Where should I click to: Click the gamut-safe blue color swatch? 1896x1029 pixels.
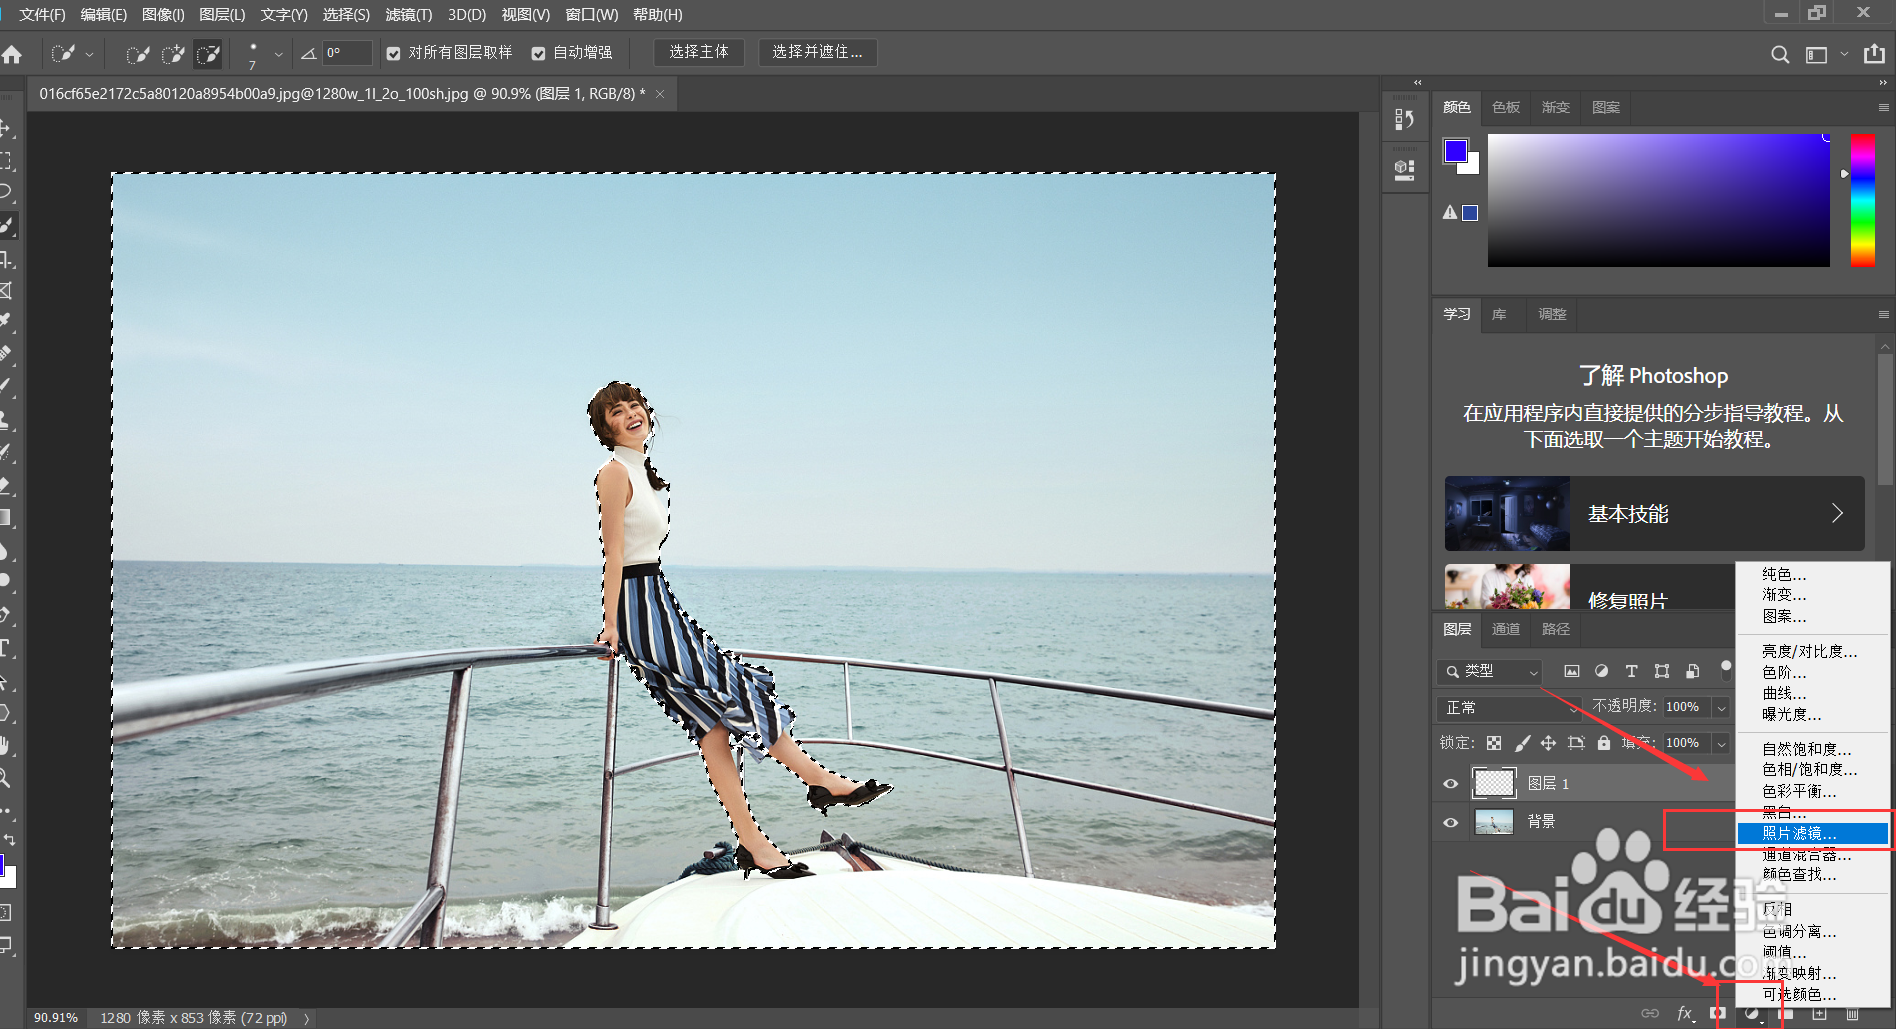[1470, 212]
